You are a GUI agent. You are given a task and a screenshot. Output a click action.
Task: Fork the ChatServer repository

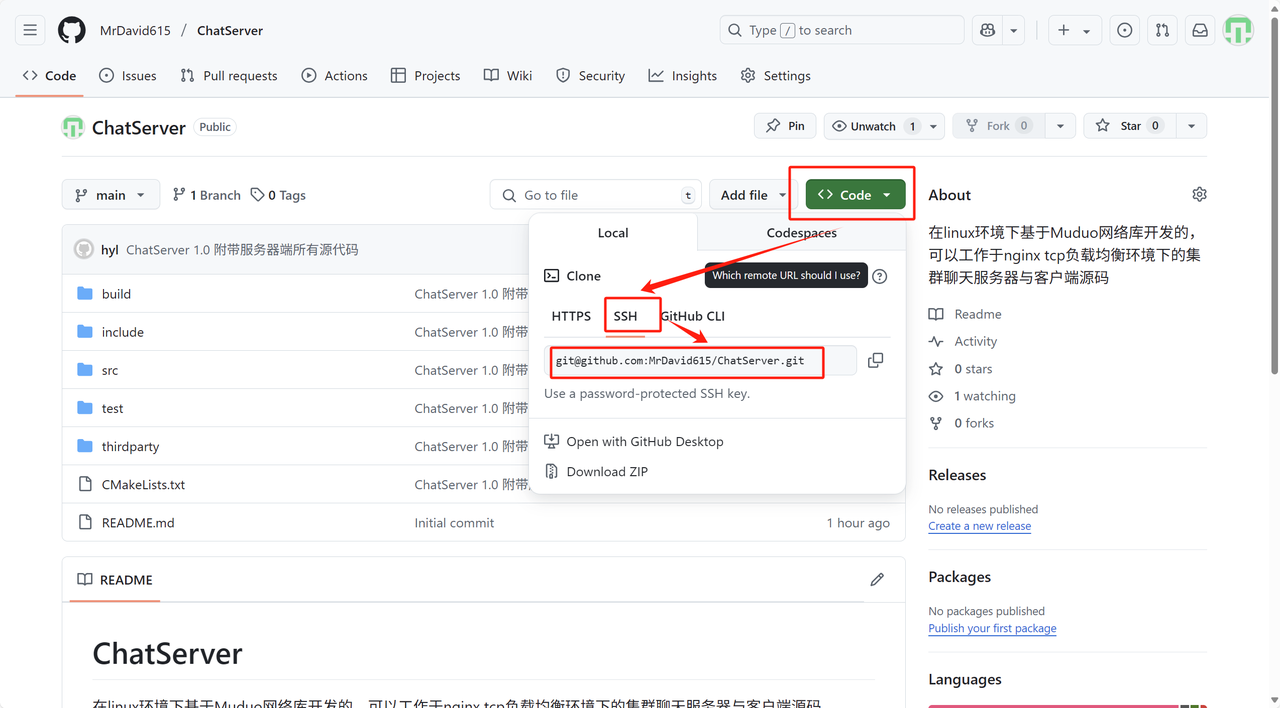coord(998,126)
